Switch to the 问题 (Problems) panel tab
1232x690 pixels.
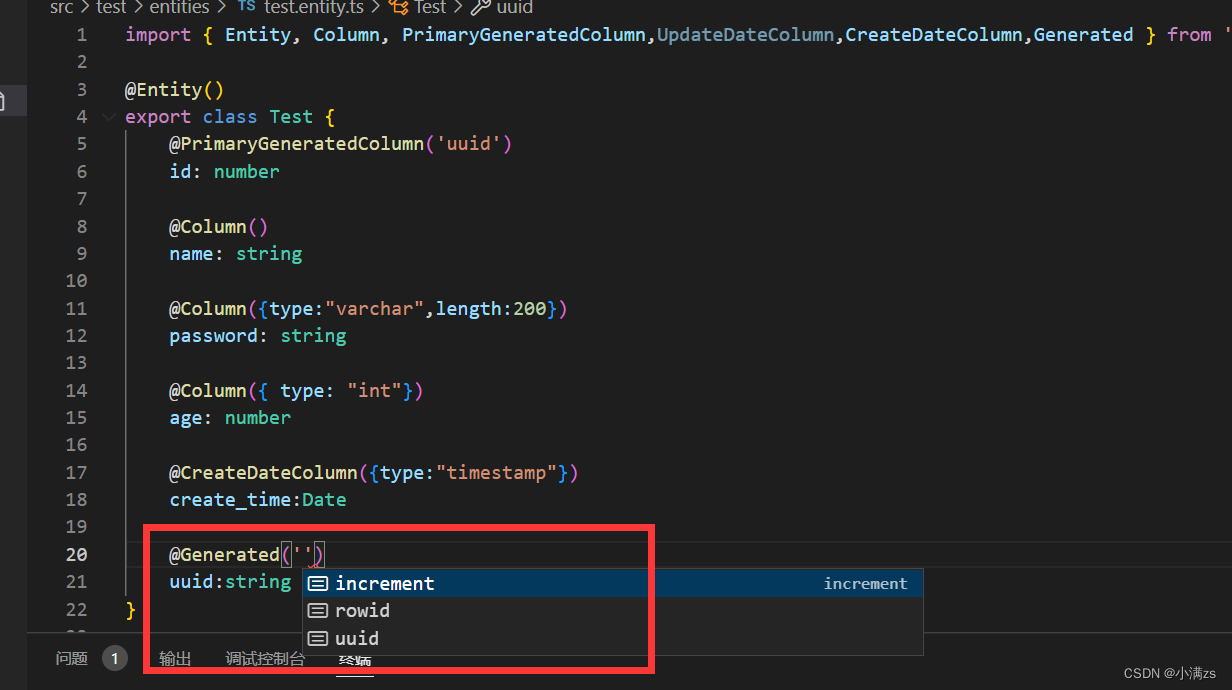pos(72,658)
